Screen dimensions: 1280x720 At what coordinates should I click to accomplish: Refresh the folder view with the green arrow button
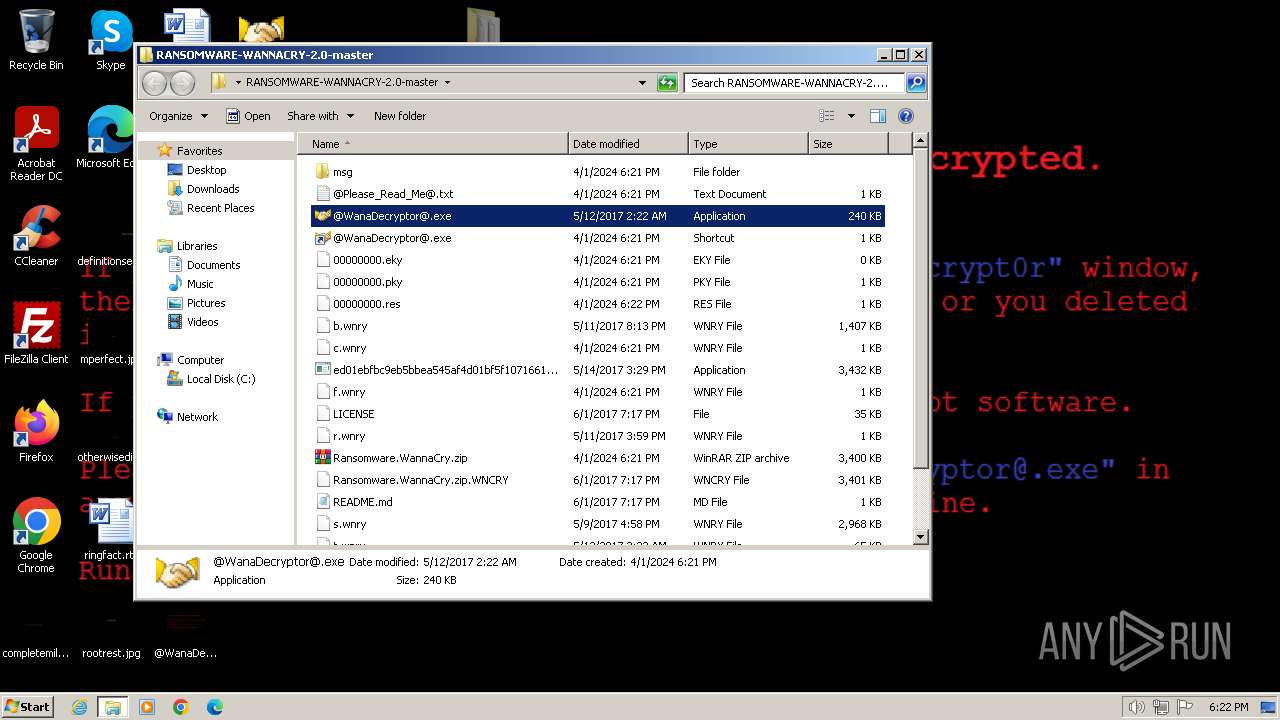(x=667, y=83)
